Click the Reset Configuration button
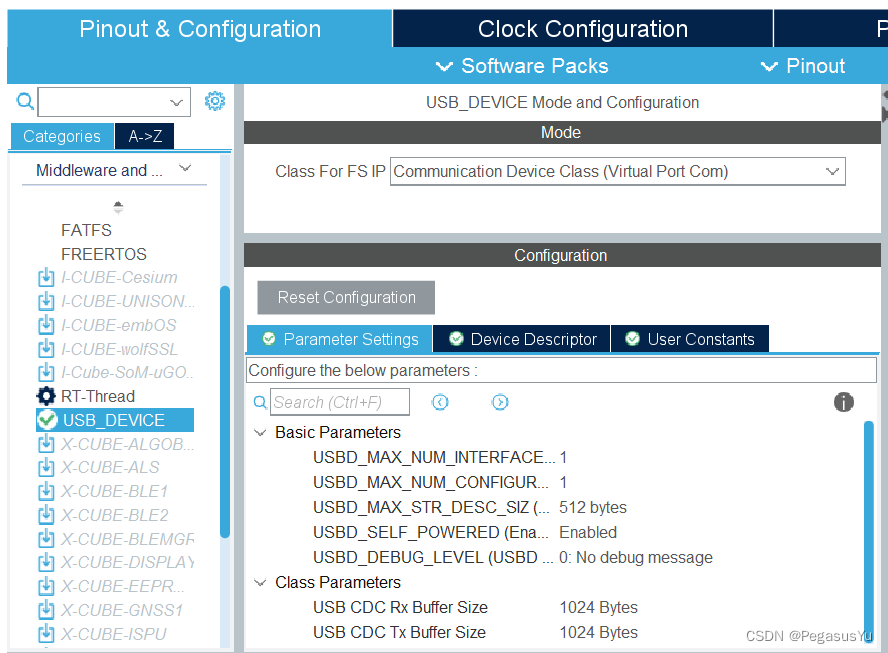 [x=346, y=297]
